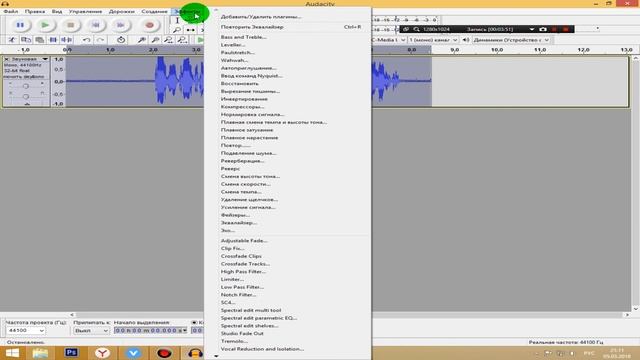
Task: Adjust the track gain slider
Action: point(26,86)
